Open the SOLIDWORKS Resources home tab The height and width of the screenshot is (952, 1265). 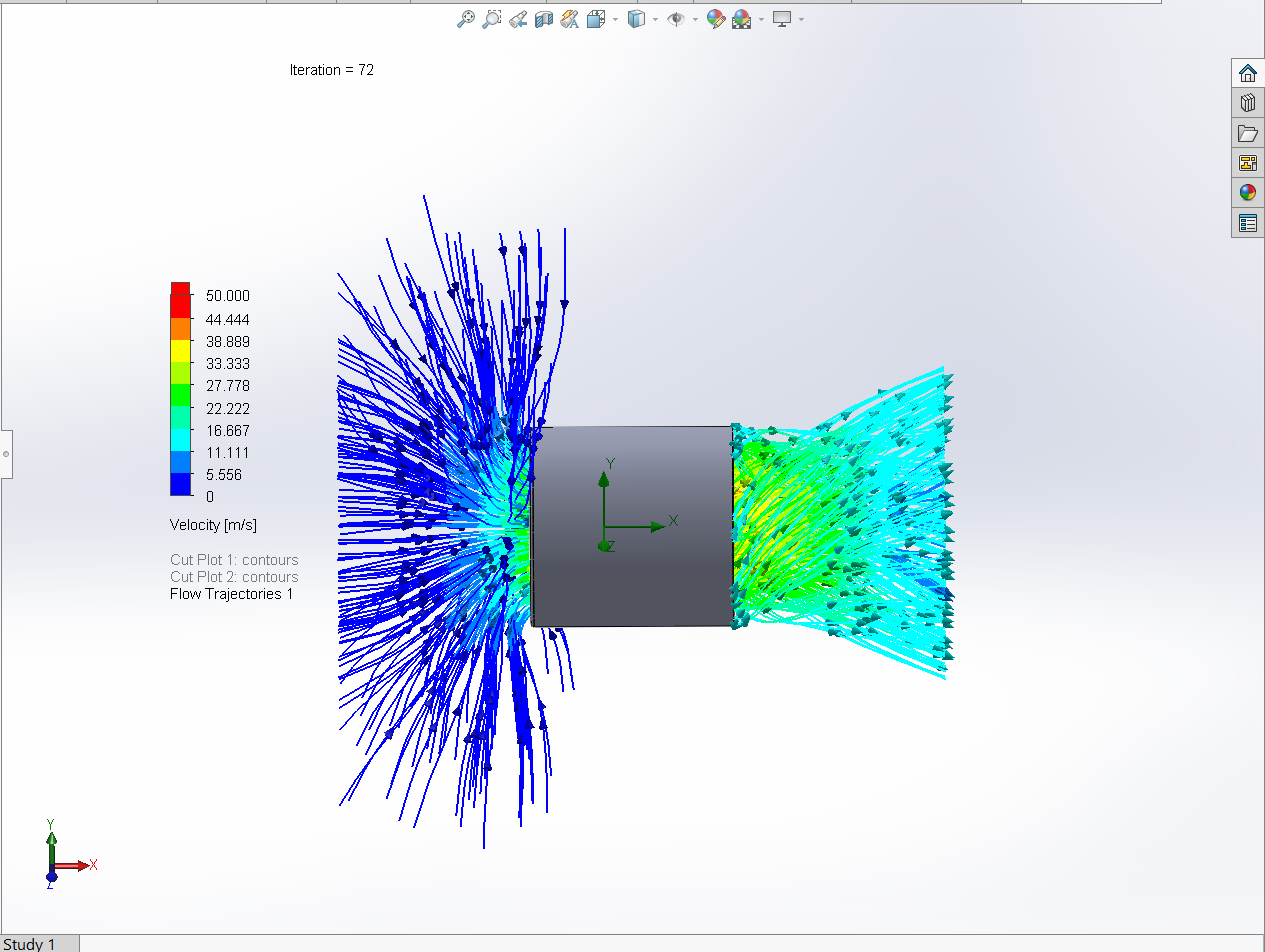click(1247, 73)
